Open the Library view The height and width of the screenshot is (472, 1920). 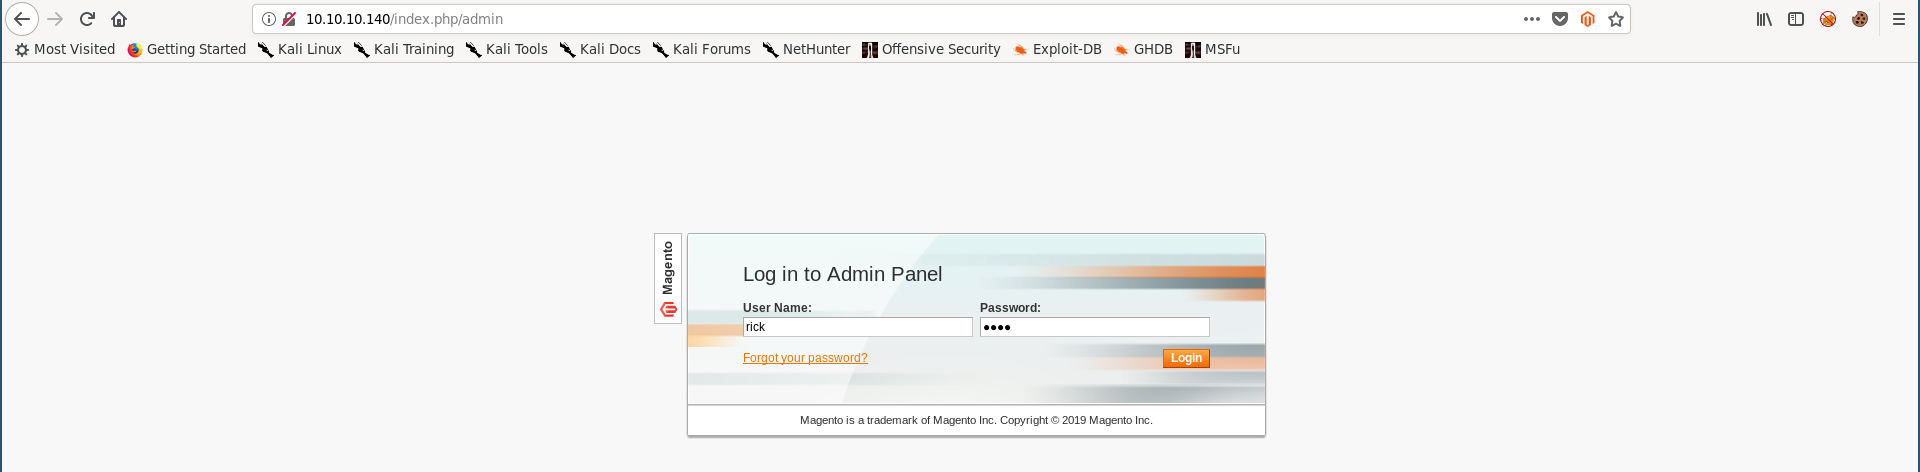pos(1764,19)
